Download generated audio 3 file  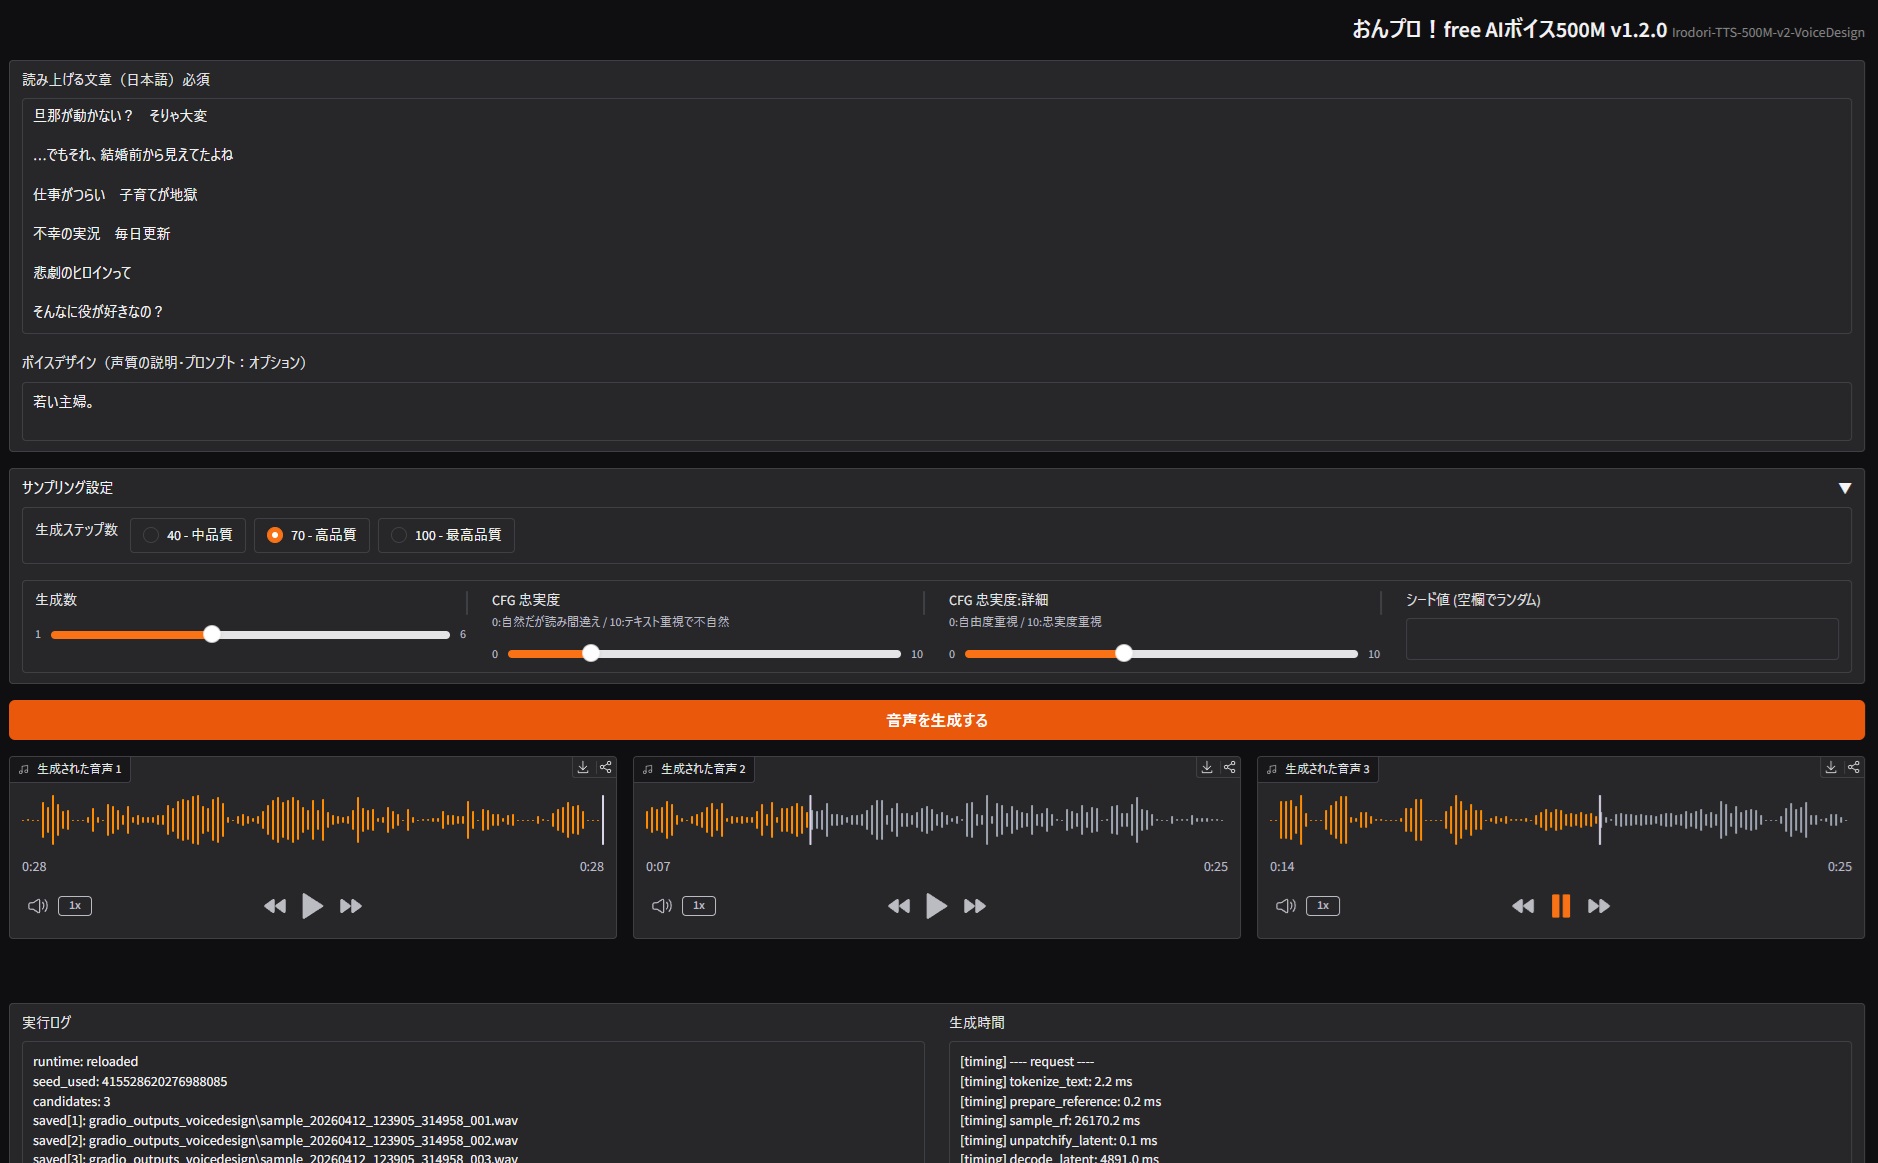tap(1831, 767)
